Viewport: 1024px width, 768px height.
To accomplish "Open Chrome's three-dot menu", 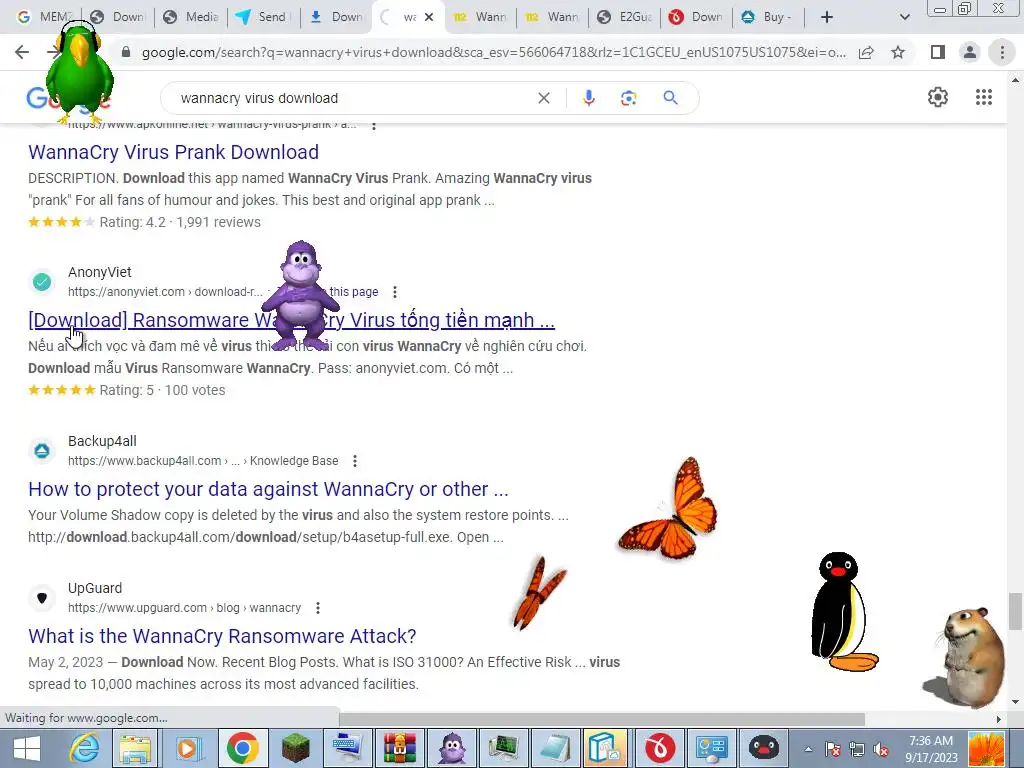I will (x=1002, y=52).
